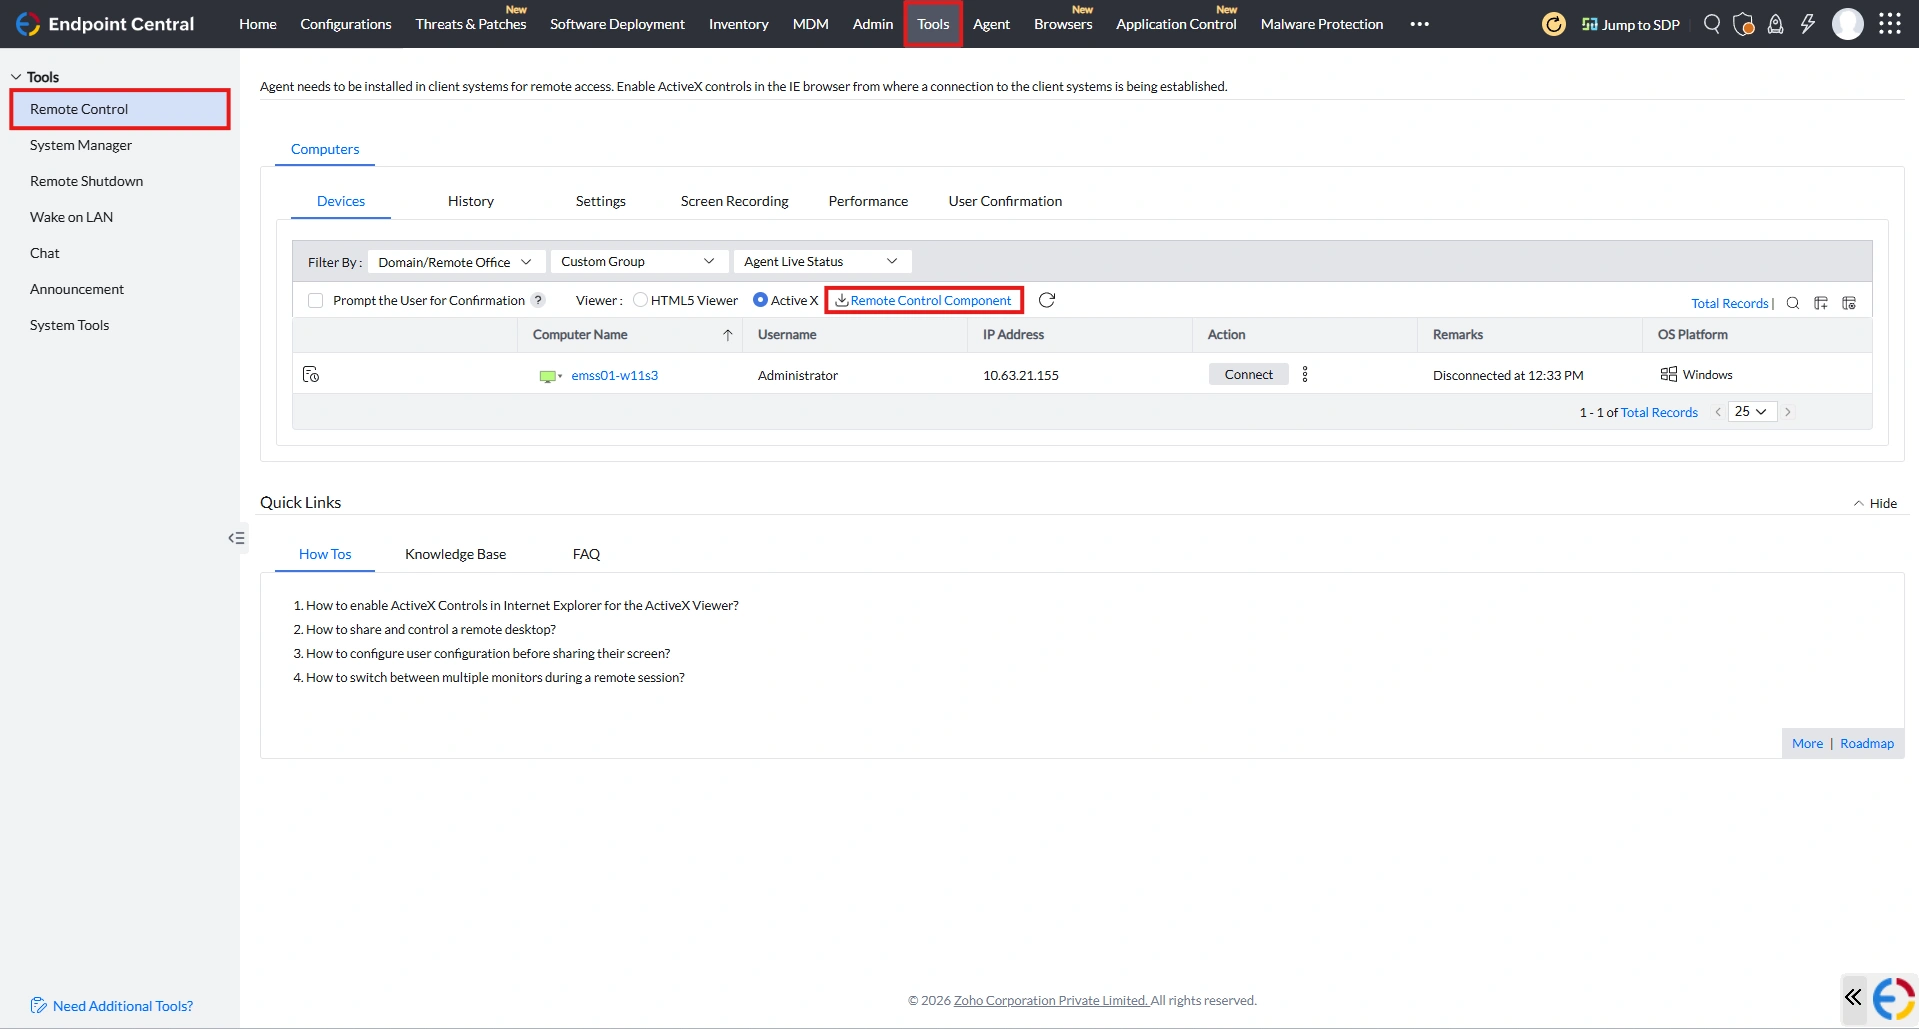Open the Knowledge Base tab
This screenshot has height=1029, width=1919.
click(455, 554)
